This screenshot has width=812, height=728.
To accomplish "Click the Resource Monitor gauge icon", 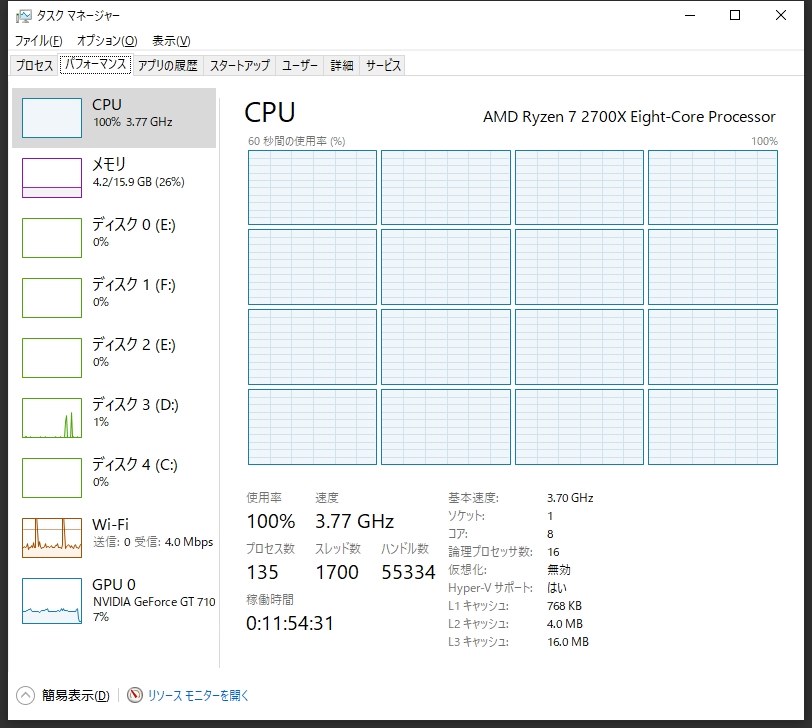I will tap(135, 695).
